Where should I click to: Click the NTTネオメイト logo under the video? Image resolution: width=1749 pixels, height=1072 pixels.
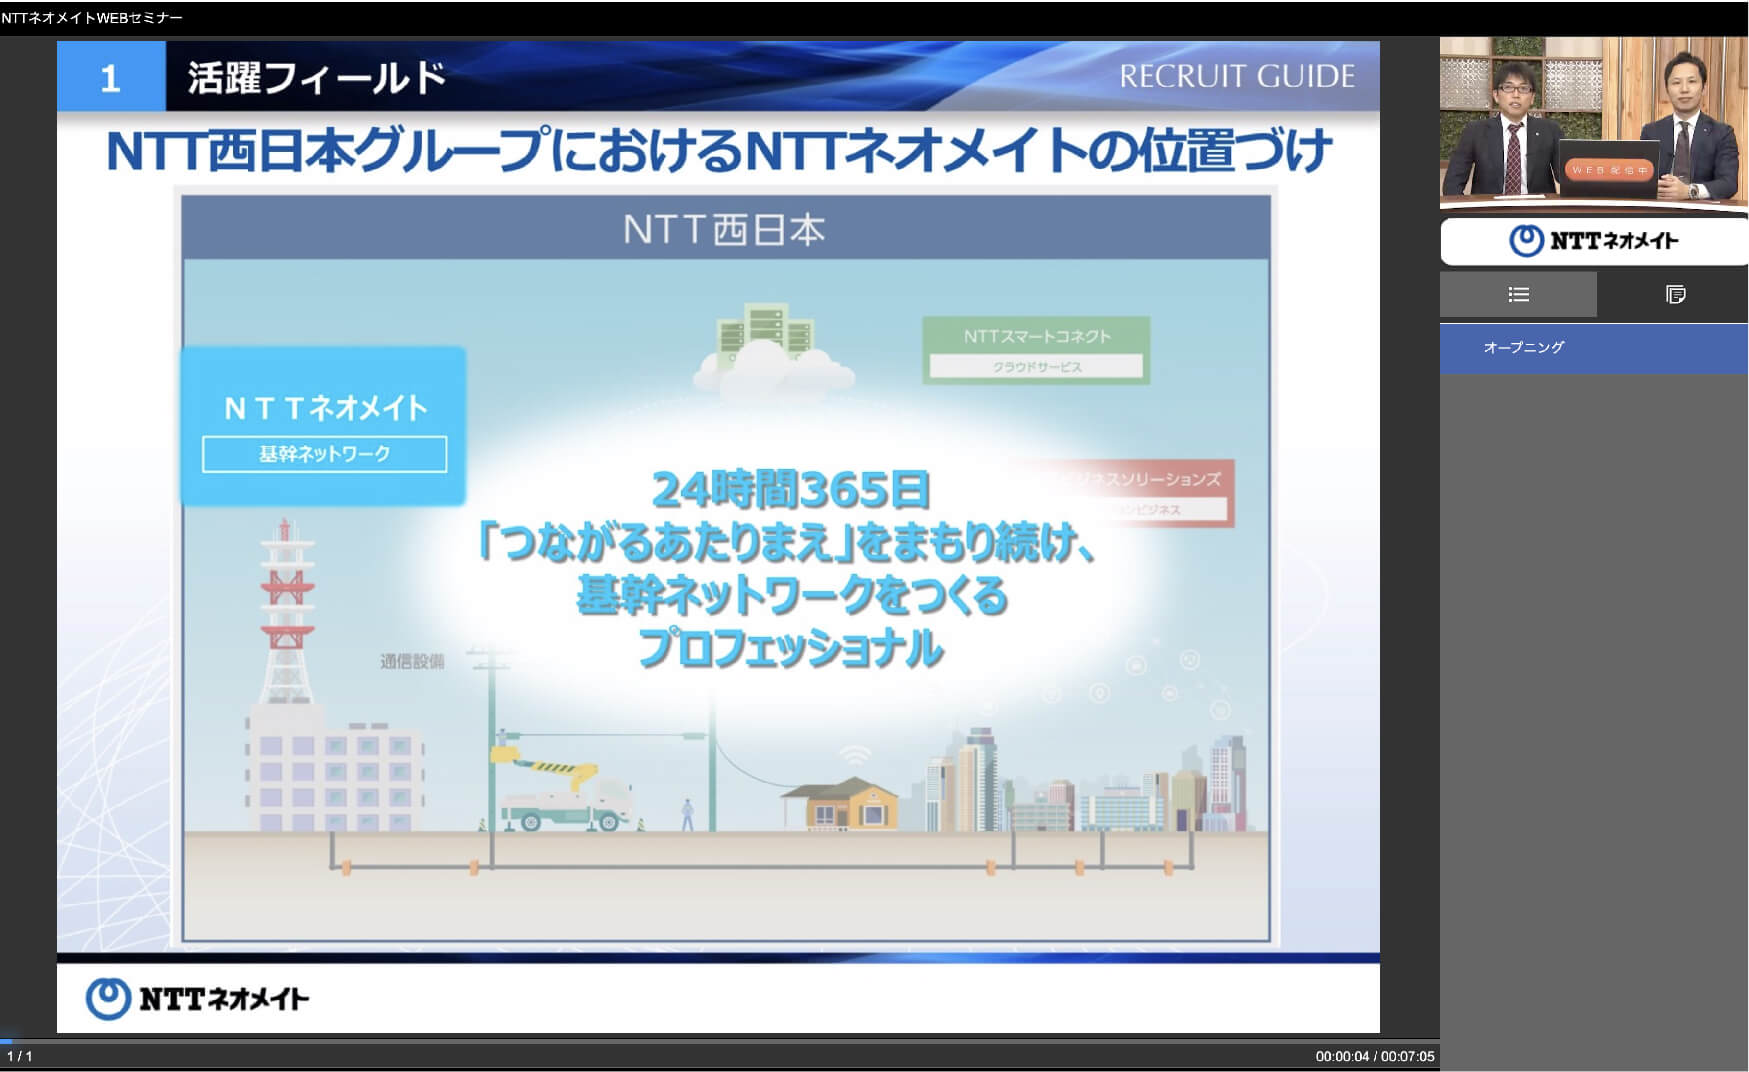pyautogui.click(x=1593, y=241)
